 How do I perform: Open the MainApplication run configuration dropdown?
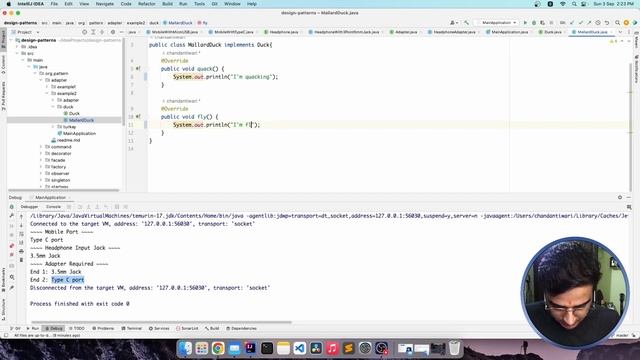click(497, 23)
